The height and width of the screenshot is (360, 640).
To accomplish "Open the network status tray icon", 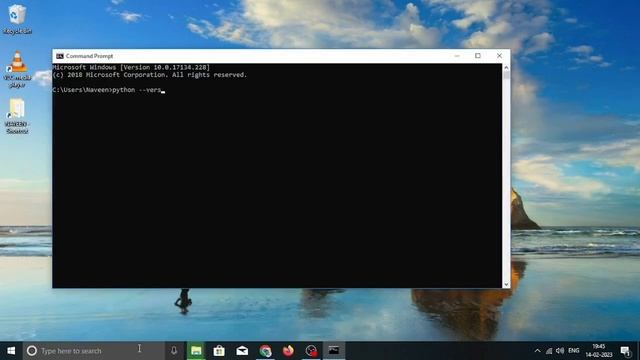I will 549,351.
